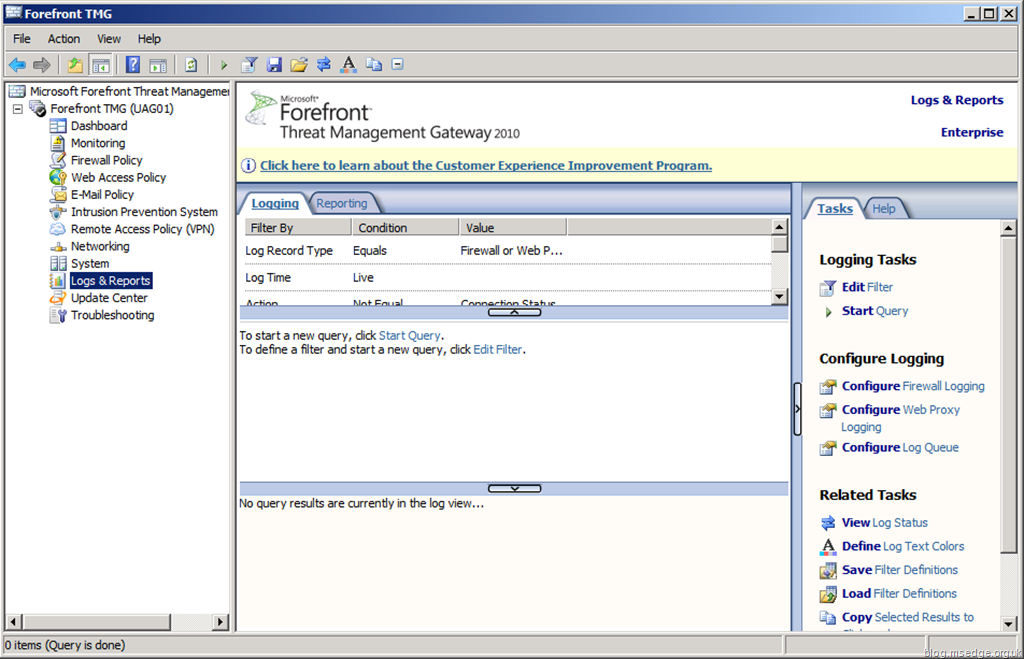Select Remote Access Policy (VPN) in tree
The image size is (1024, 659).
(142, 229)
